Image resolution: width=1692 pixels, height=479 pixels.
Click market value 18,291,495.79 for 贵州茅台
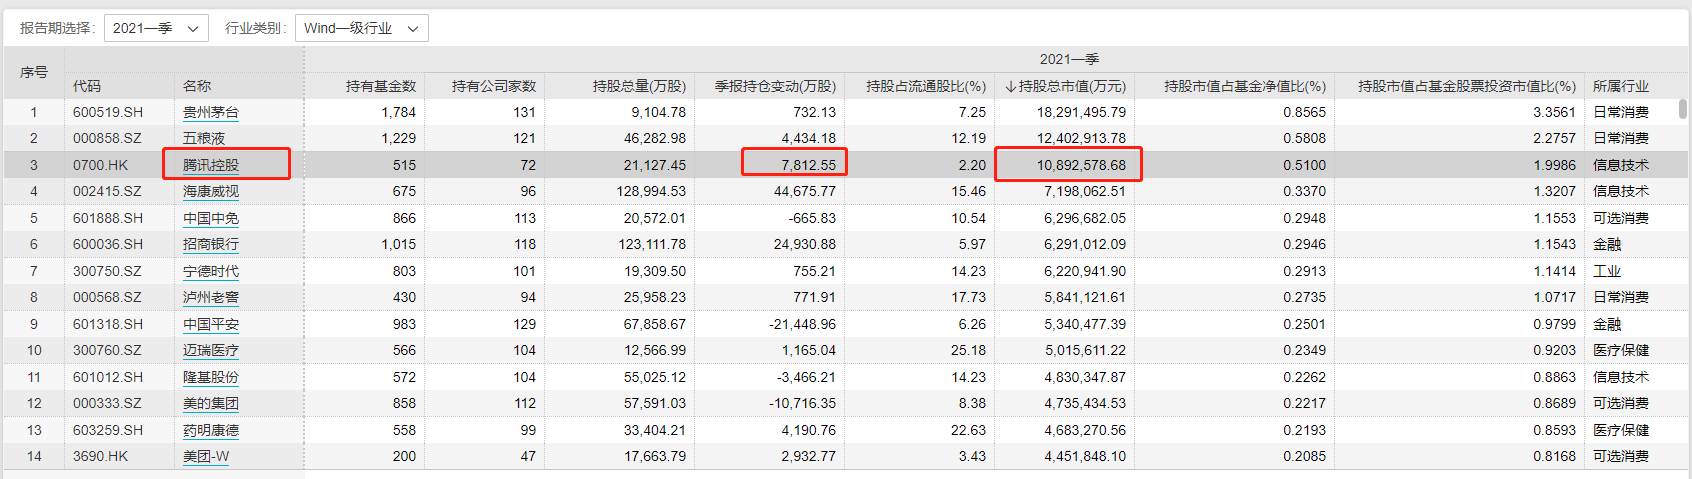[1081, 112]
